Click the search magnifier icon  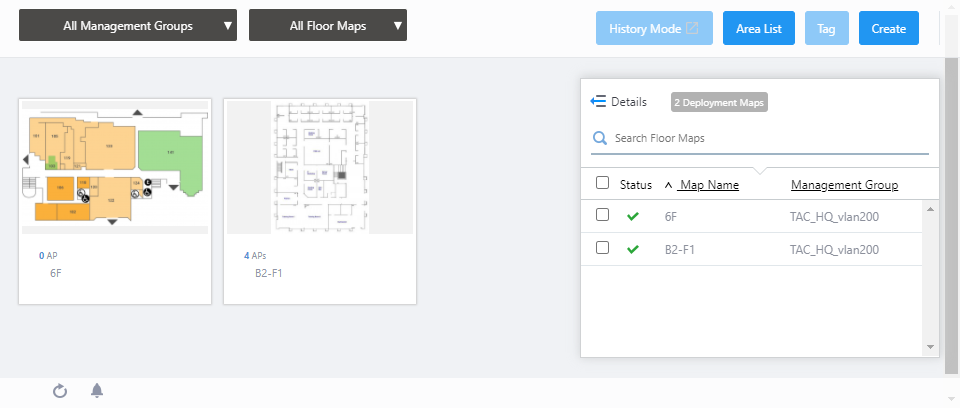click(600, 138)
